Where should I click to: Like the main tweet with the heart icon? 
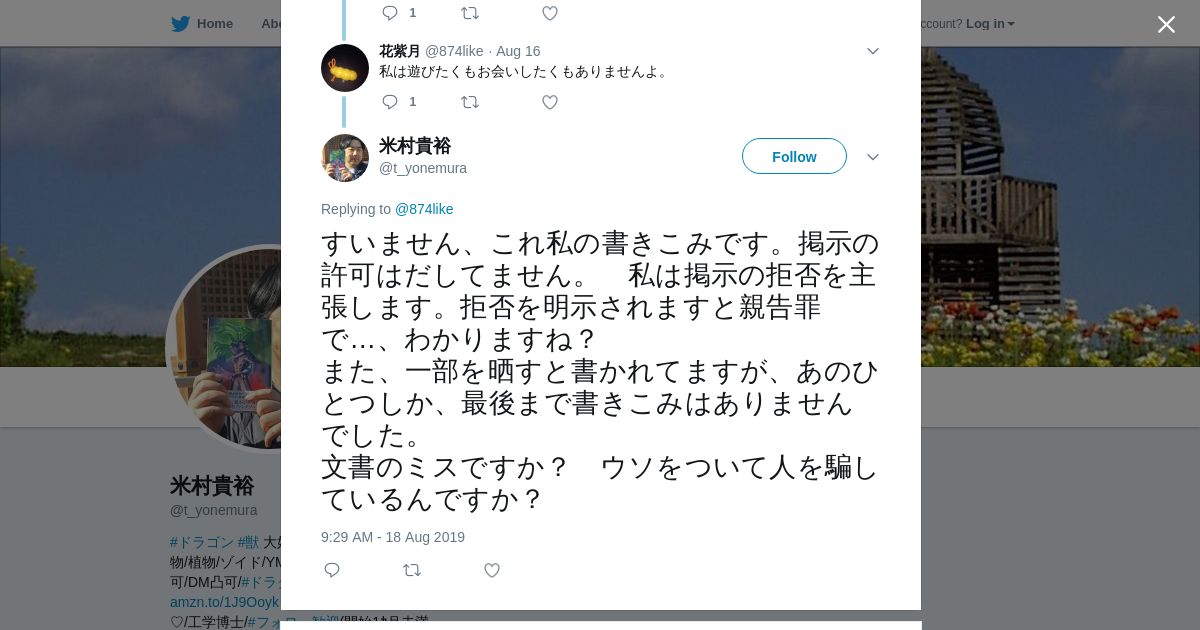[x=492, y=570]
